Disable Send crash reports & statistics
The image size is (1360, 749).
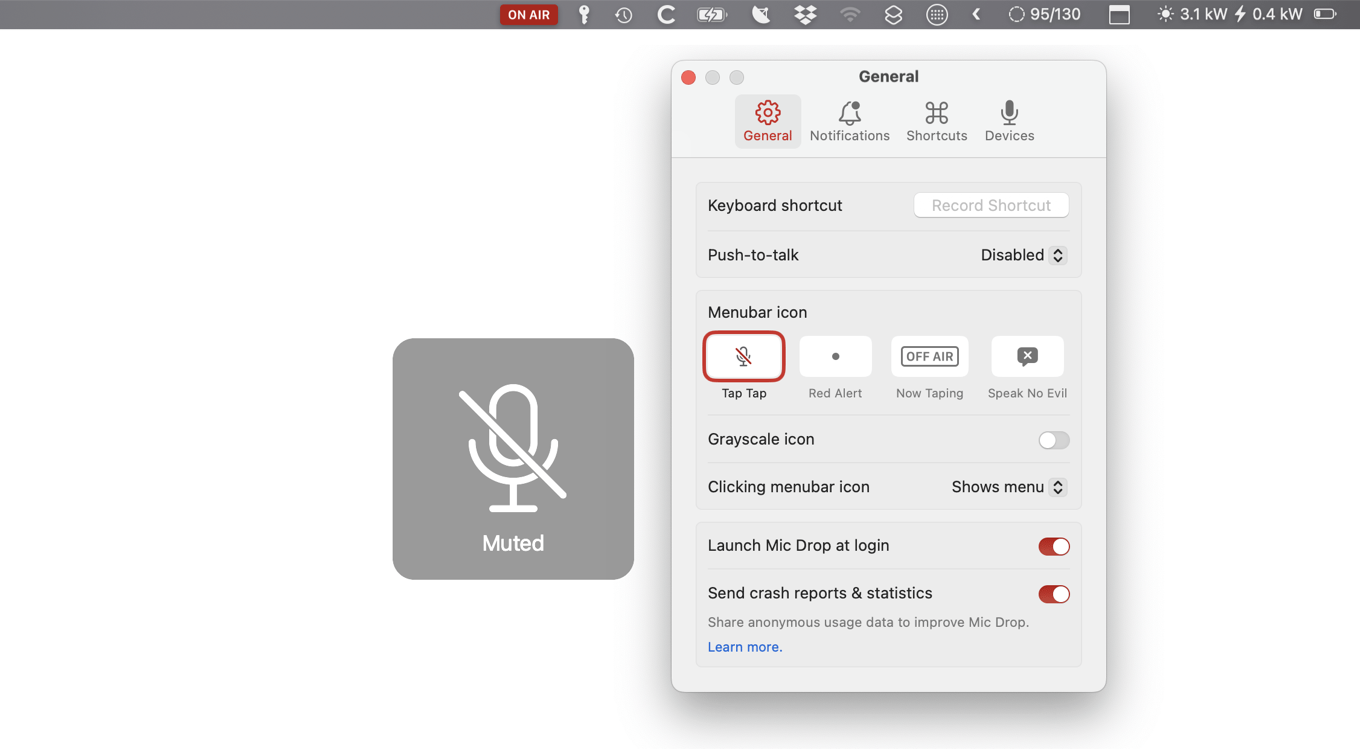(1053, 594)
